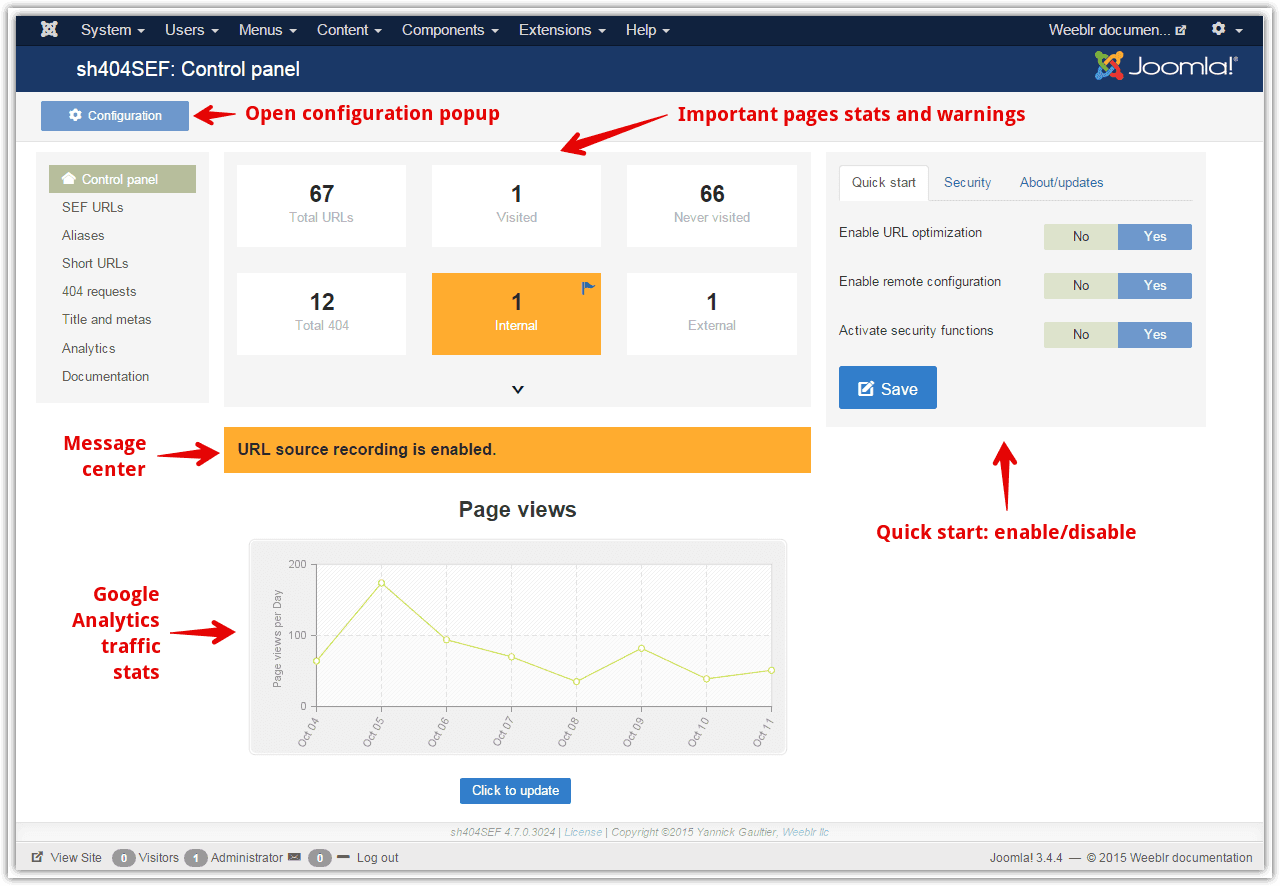The width and height of the screenshot is (1280, 886).
Task: Open the Weeblr documen... site link
Action: coord(1117,30)
